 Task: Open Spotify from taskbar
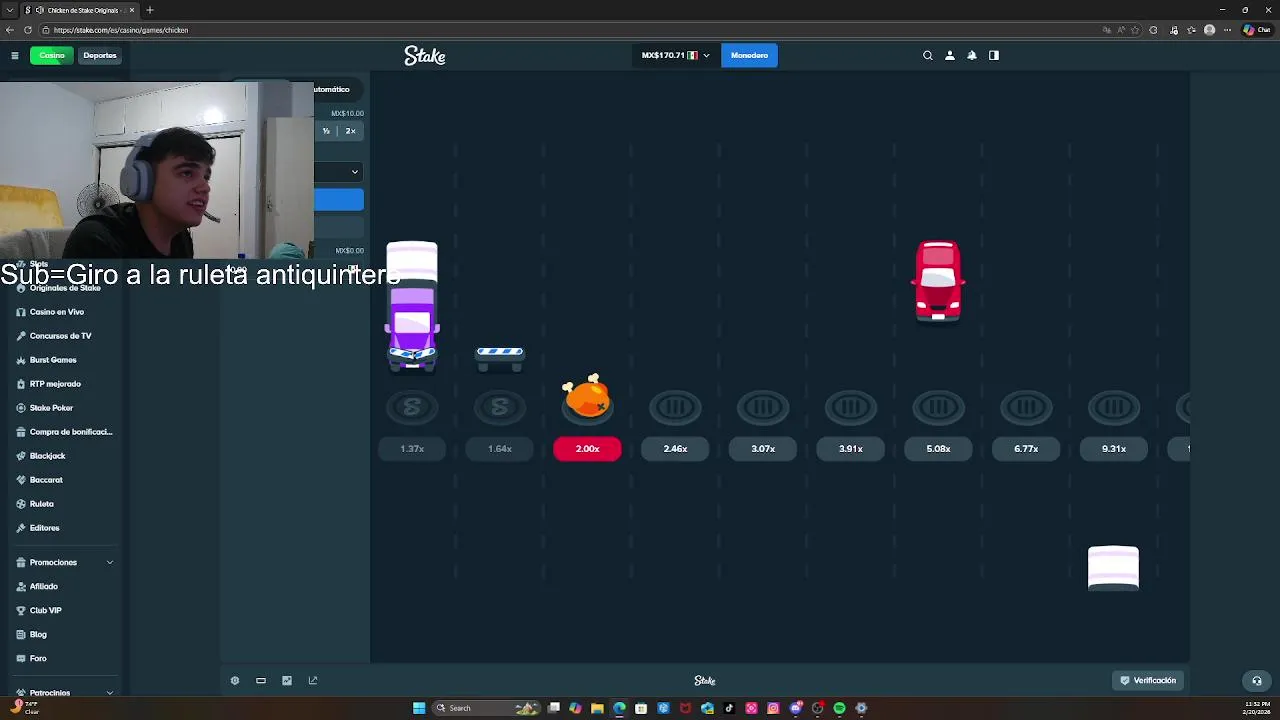point(839,708)
